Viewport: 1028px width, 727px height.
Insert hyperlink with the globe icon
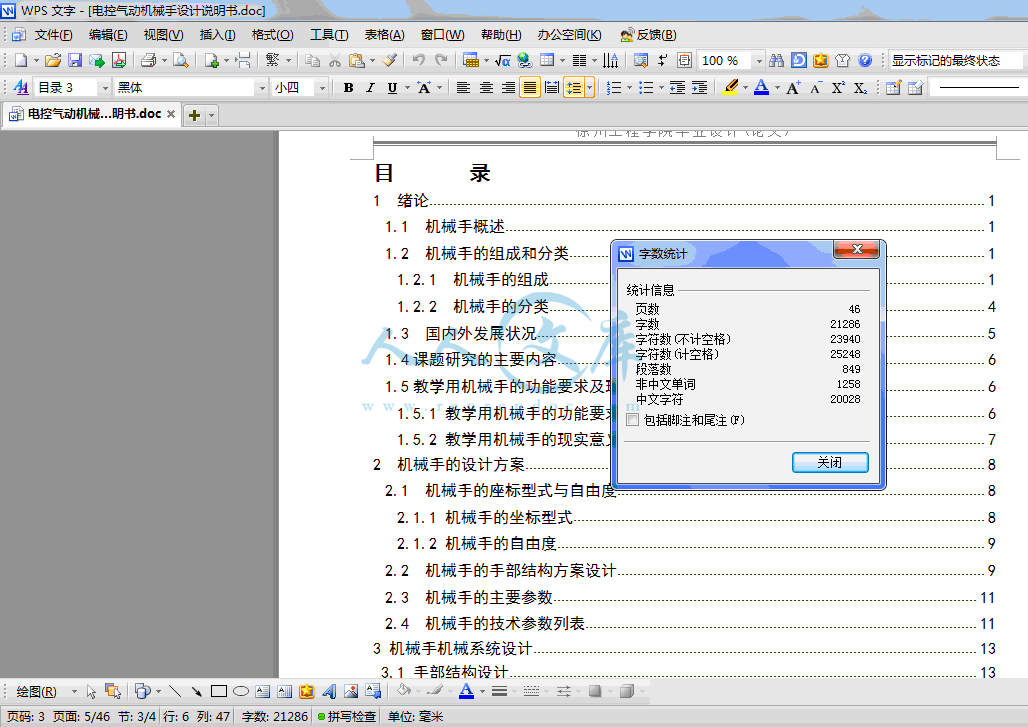[524, 60]
